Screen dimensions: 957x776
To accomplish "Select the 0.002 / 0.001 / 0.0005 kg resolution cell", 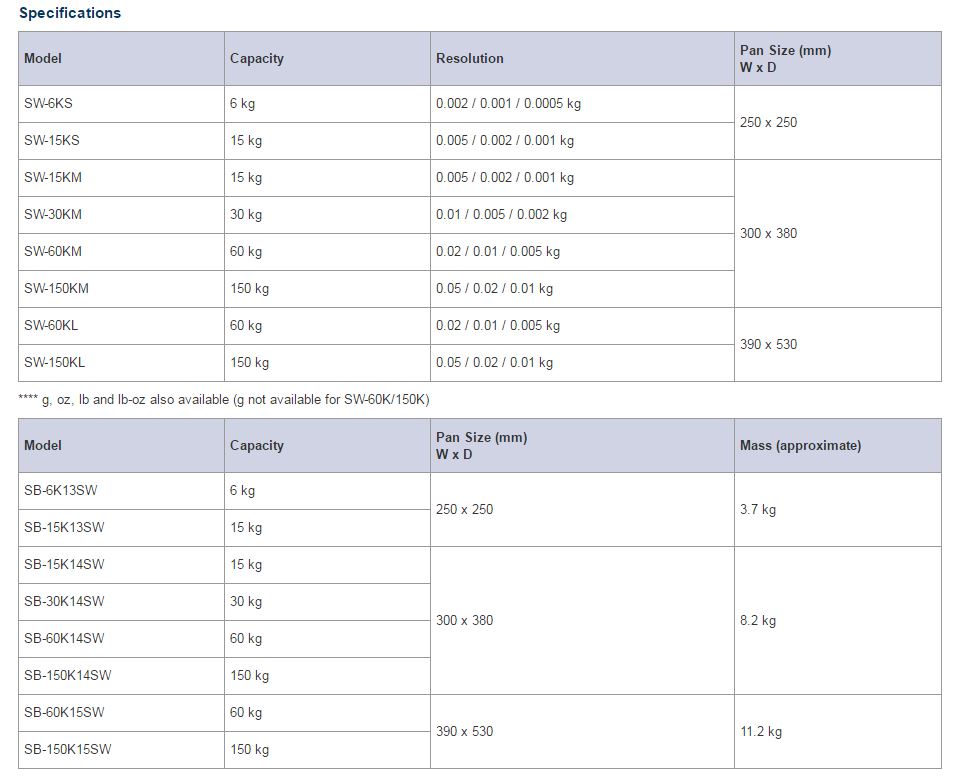I will click(582, 104).
